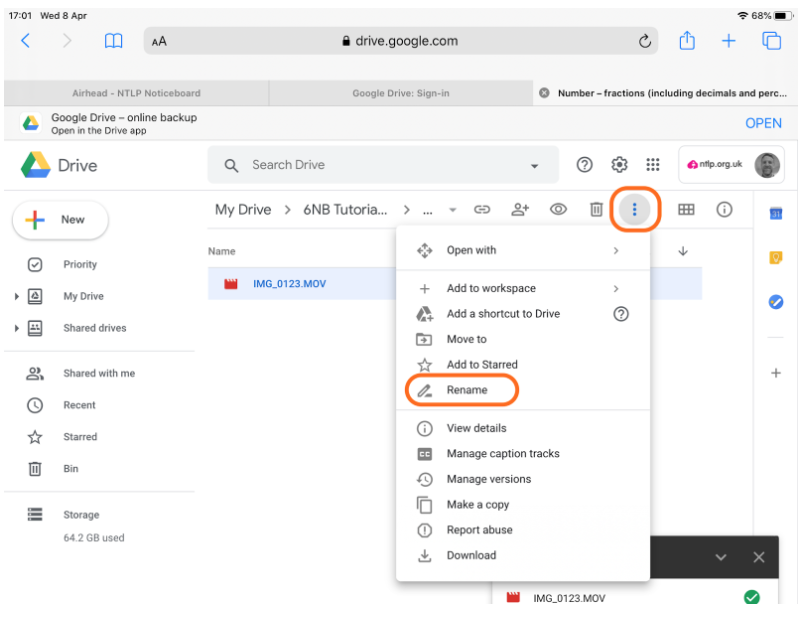Open Shared with me
The image size is (798, 632).
pyautogui.click(x=99, y=374)
